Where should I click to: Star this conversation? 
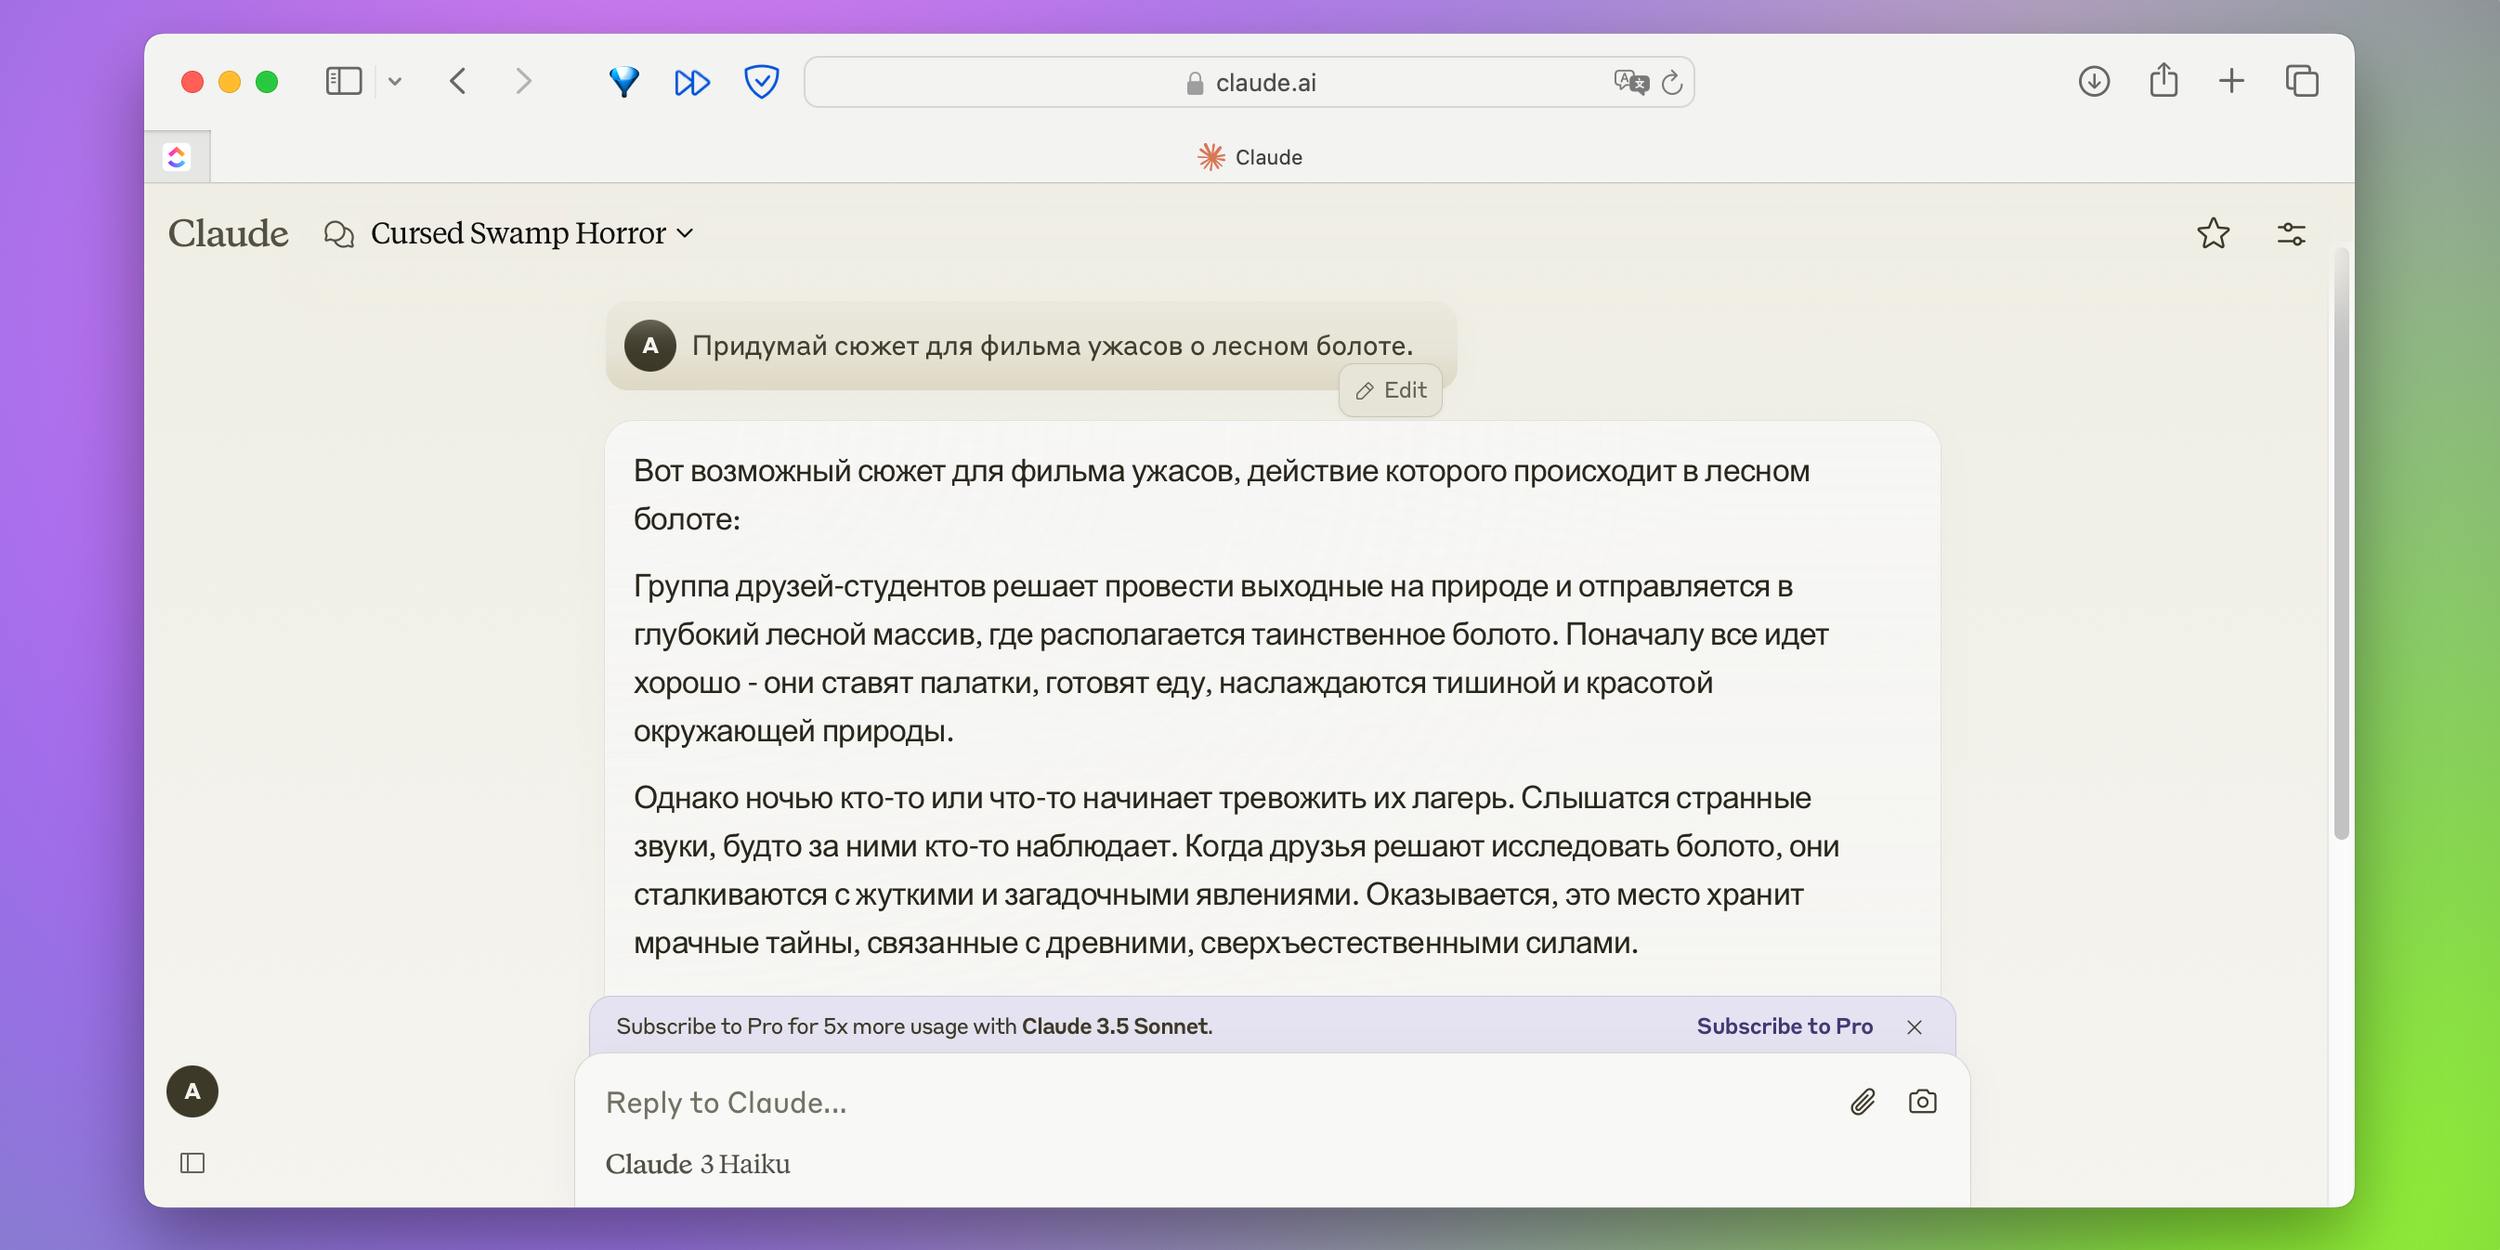click(2213, 233)
